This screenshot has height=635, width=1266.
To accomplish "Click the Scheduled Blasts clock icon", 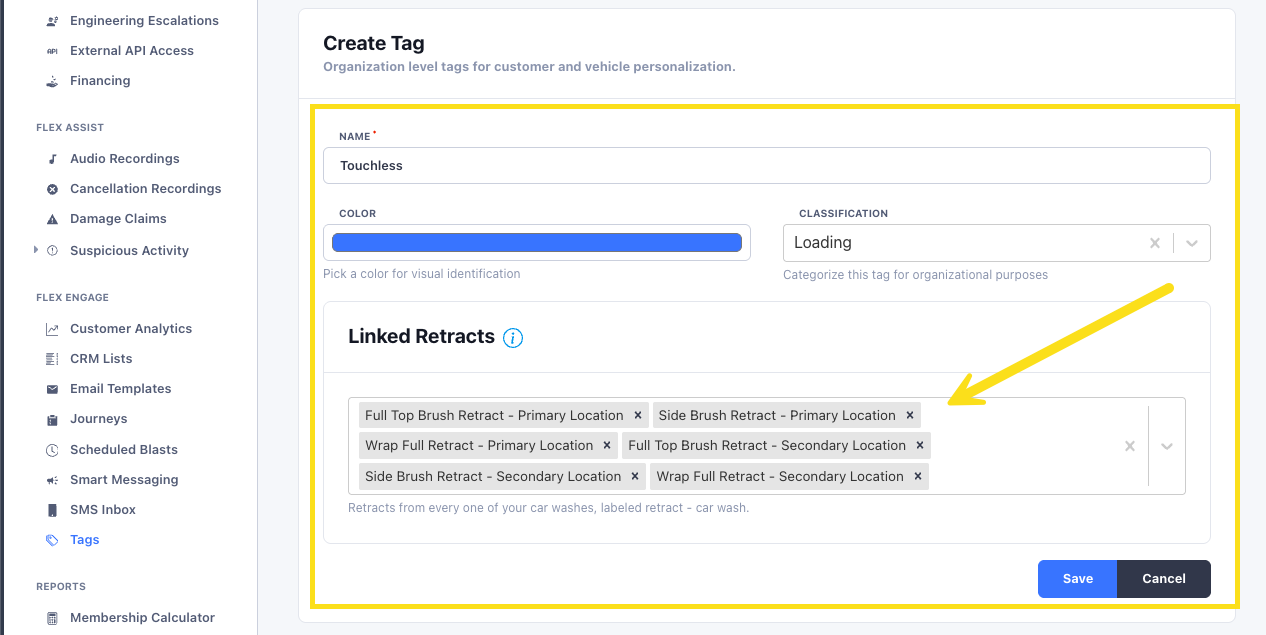I will [52, 450].
